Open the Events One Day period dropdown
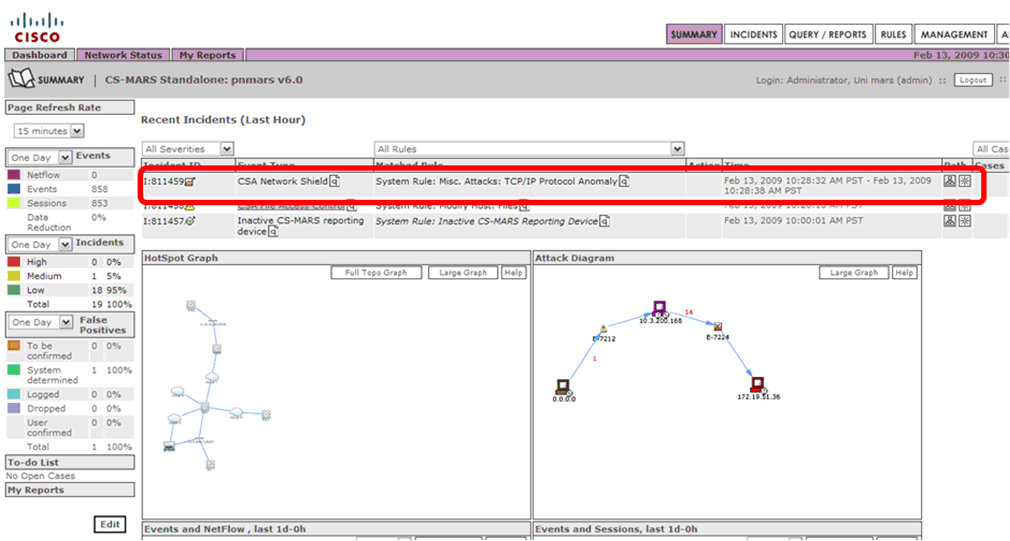The width and height of the screenshot is (1010, 541). tap(39, 157)
